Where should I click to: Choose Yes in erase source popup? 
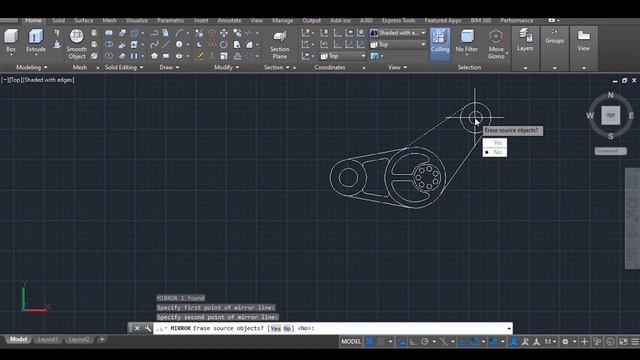pyautogui.click(x=495, y=142)
